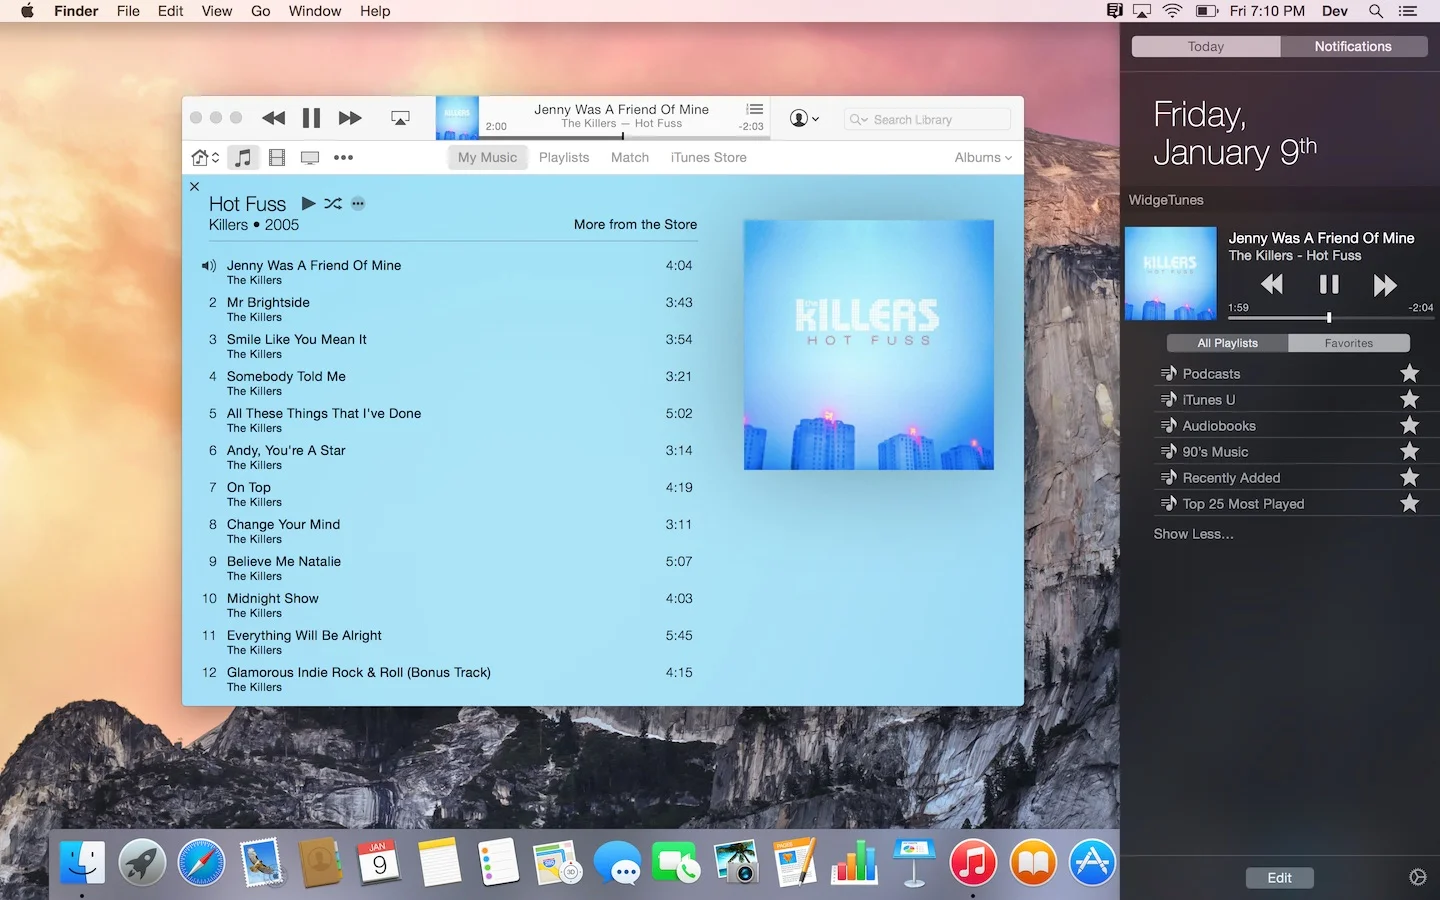Click More from the Store link

635,224
